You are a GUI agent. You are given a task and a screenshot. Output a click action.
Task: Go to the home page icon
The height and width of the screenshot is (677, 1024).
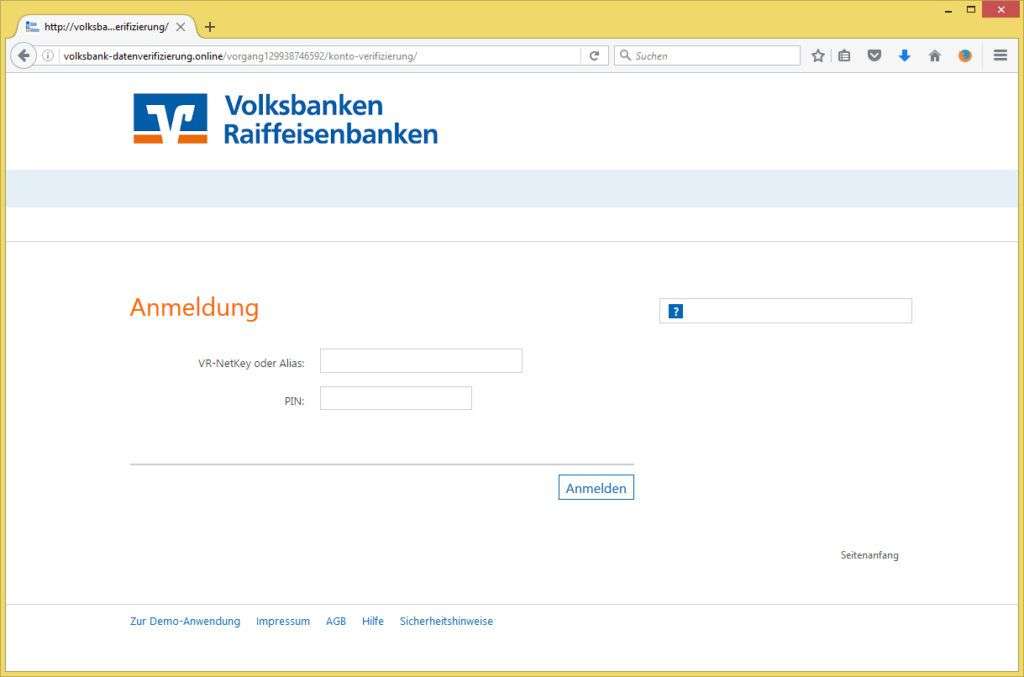click(x=935, y=55)
